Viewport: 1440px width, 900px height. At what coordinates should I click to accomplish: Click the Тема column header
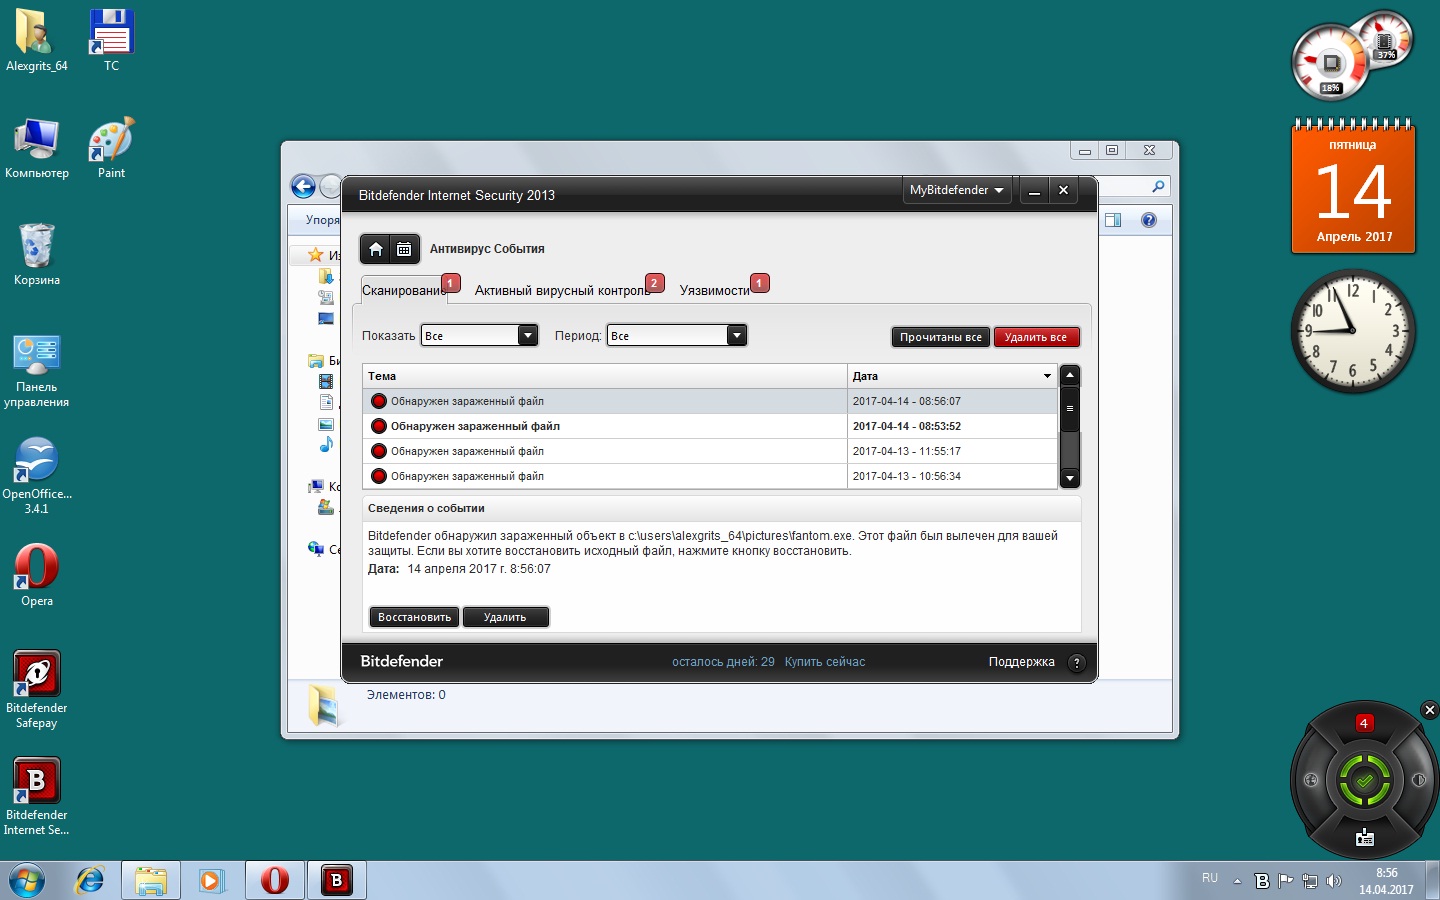point(605,376)
